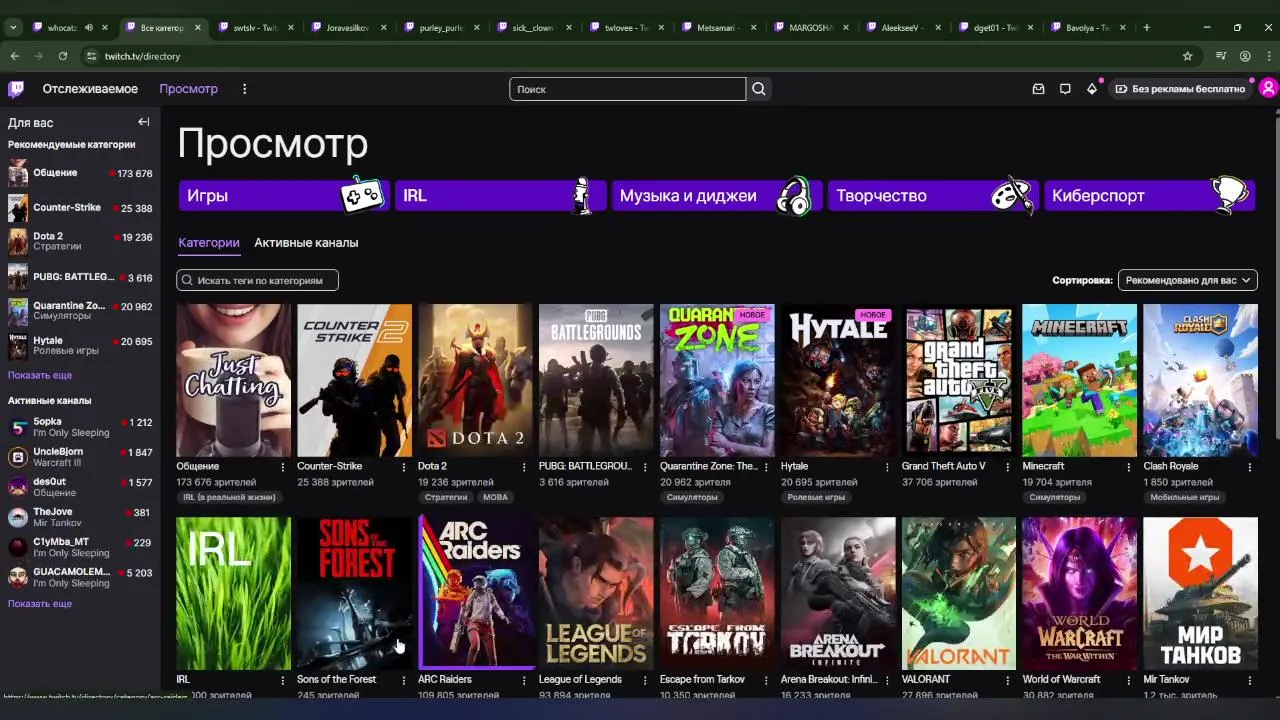Open the Мир Танков cover thumbnail
The height and width of the screenshot is (720, 1280).
[1200, 593]
